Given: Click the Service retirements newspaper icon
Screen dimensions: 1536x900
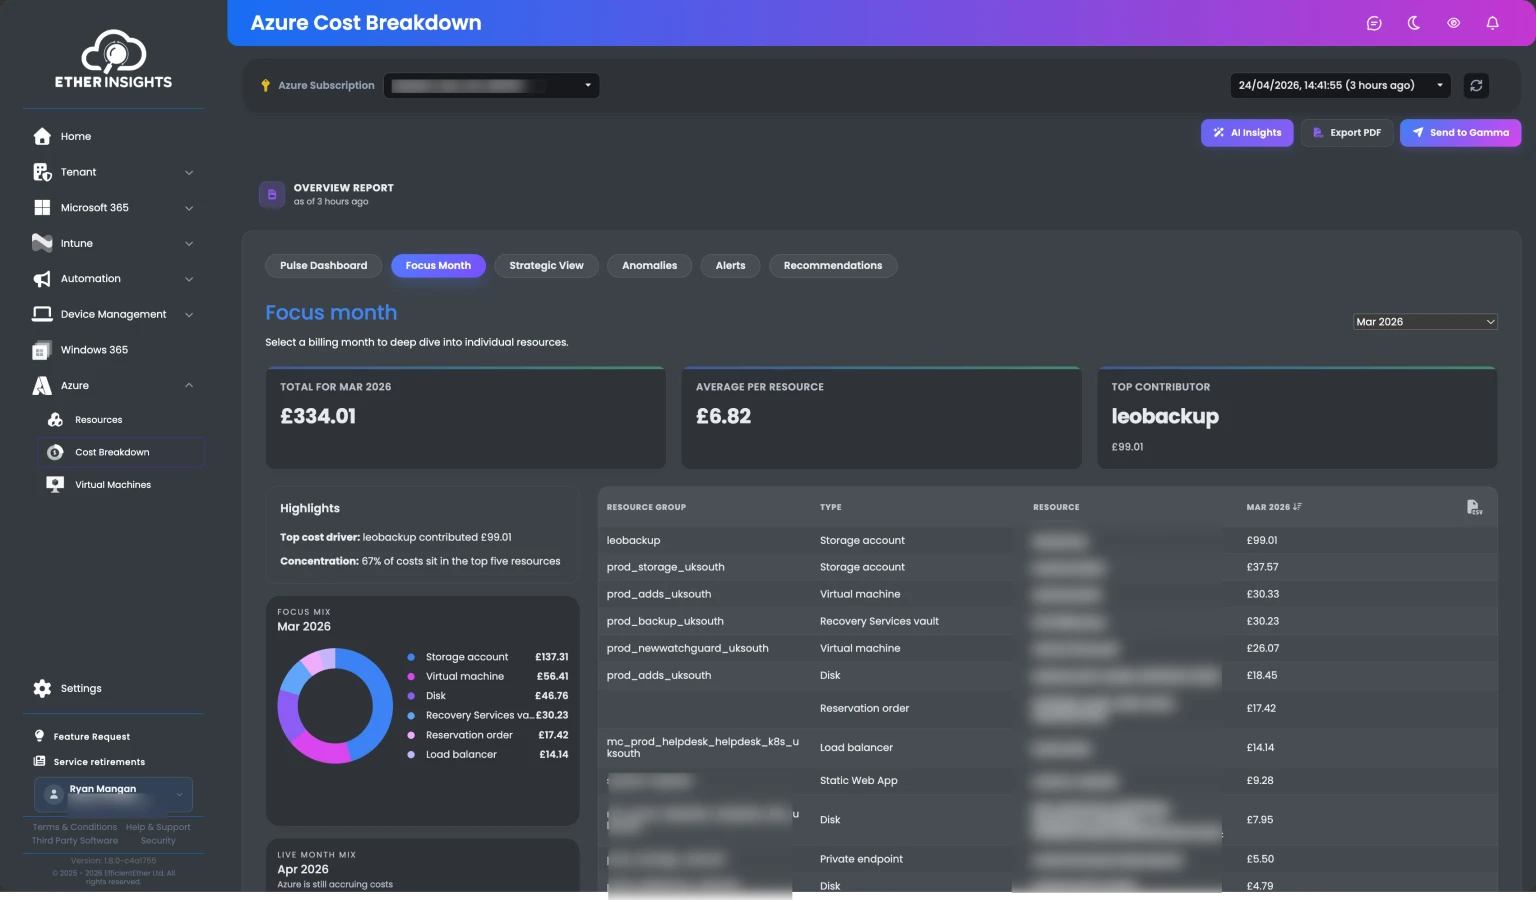Looking at the screenshot, I should tap(40, 761).
